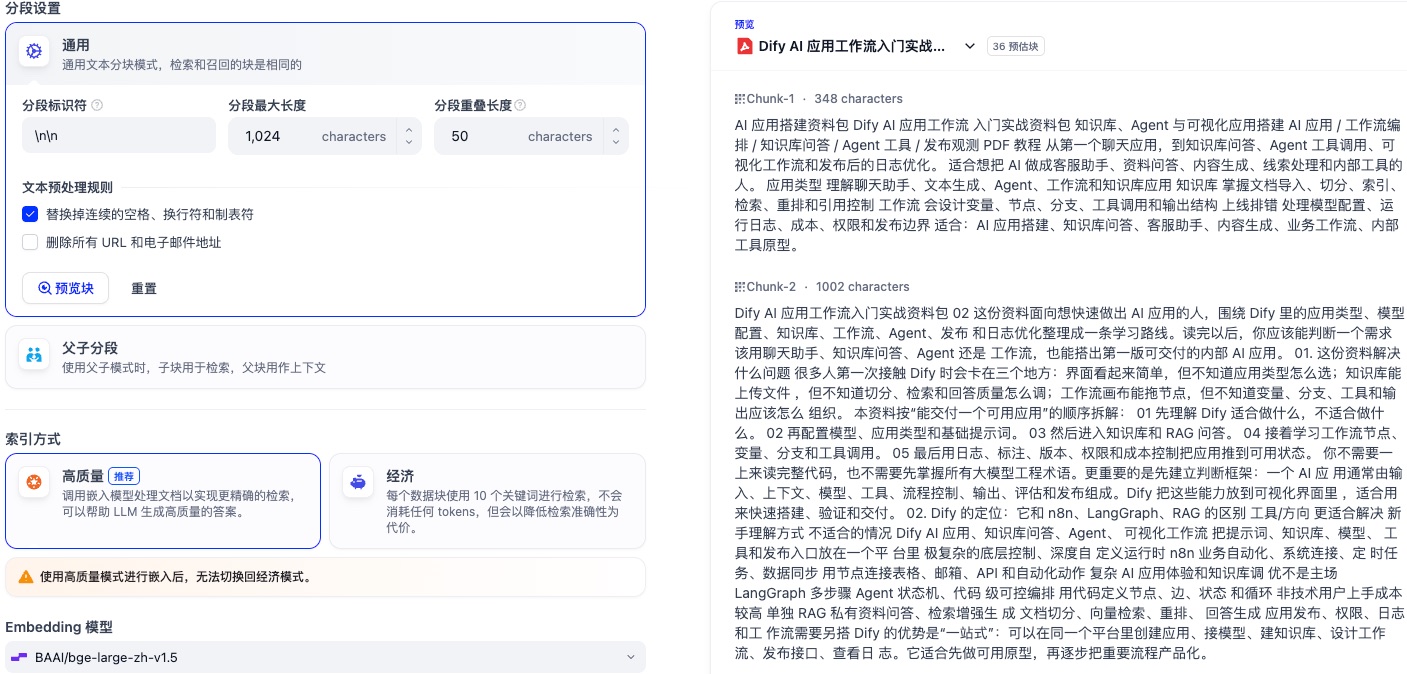Click the gear icon of 通用 mode

point(34,52)
